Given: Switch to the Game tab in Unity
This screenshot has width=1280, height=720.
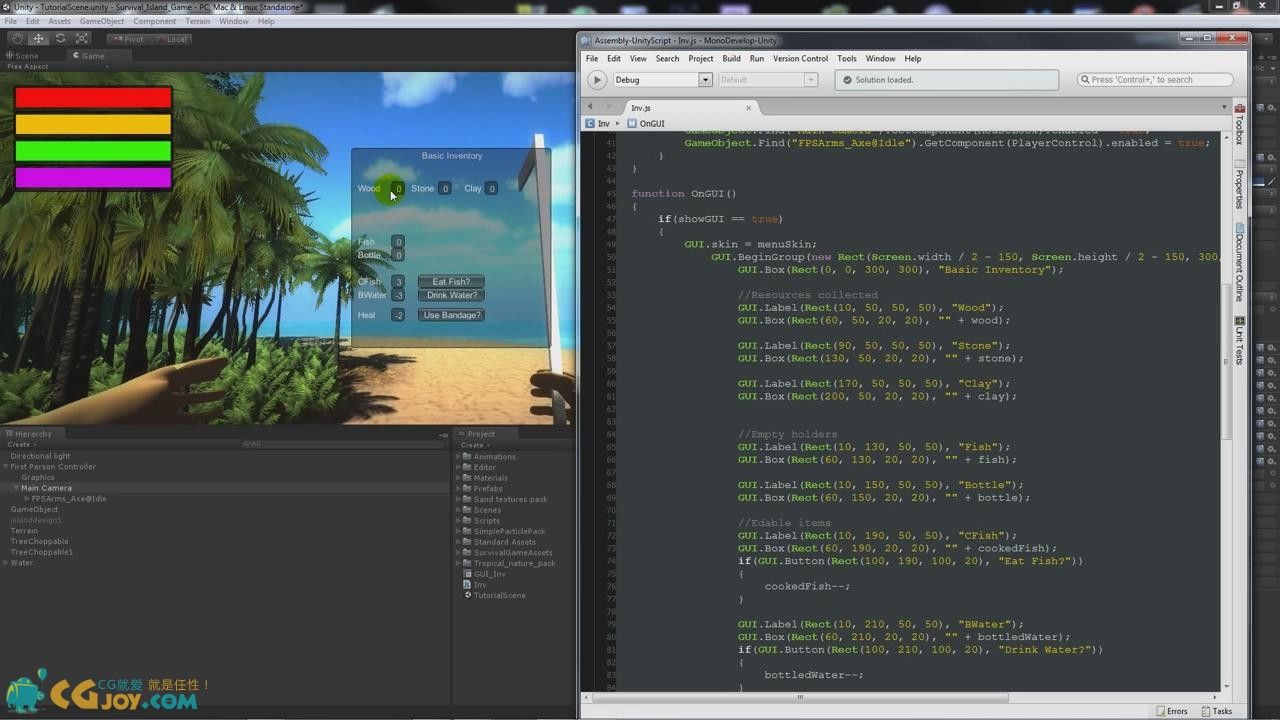Looking at the screenshot, I should point(88,56).
